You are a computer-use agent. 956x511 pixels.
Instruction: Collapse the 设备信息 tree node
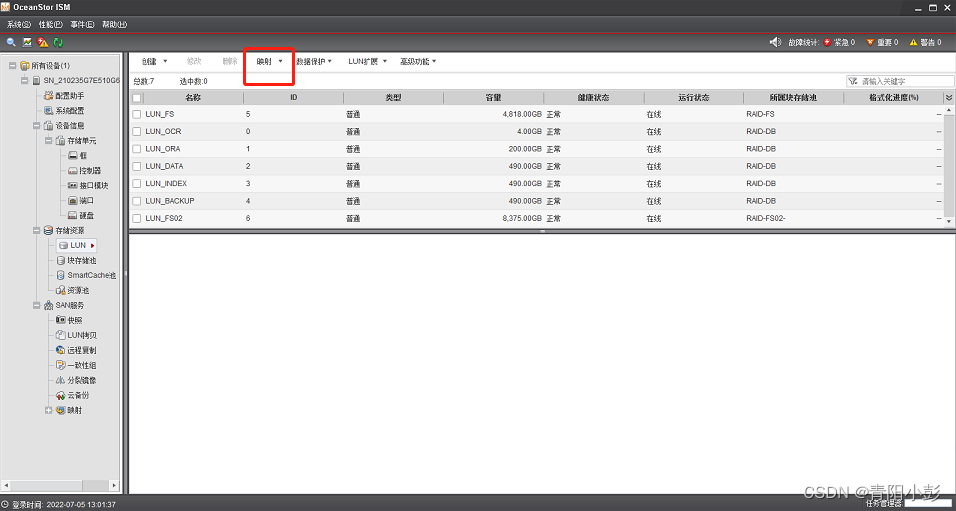[37, 126]
